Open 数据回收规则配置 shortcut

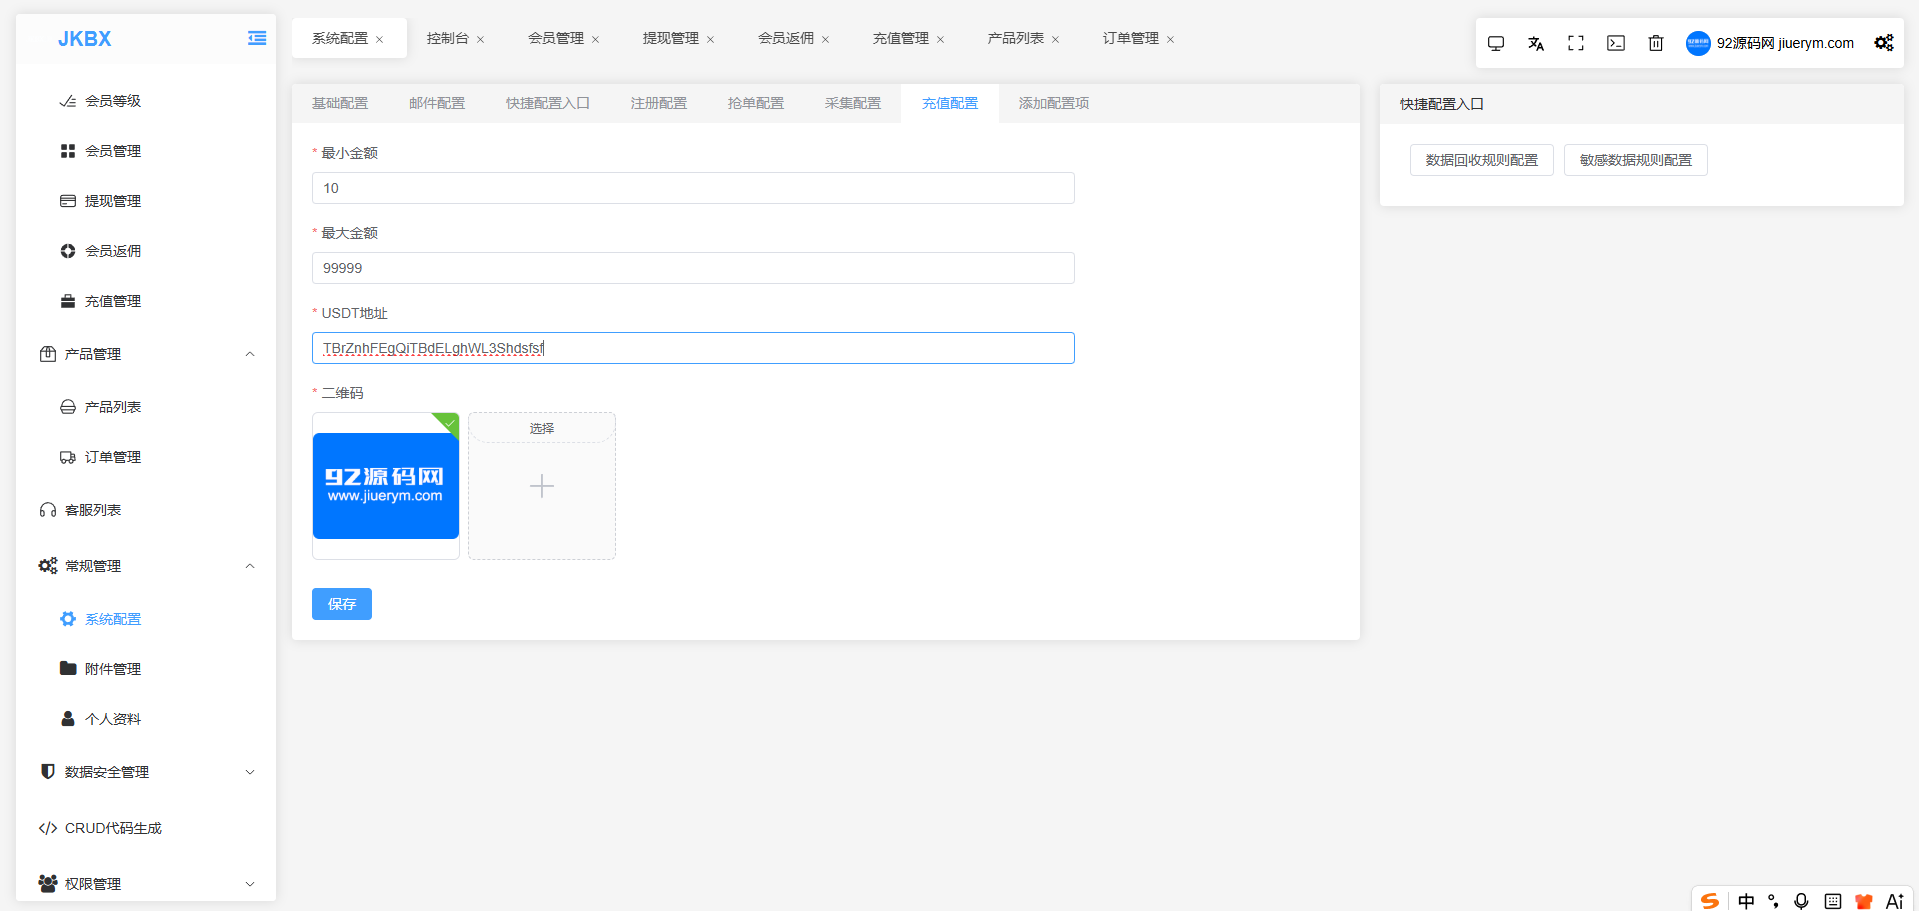pyautogui.click(x=1482, y=160)
